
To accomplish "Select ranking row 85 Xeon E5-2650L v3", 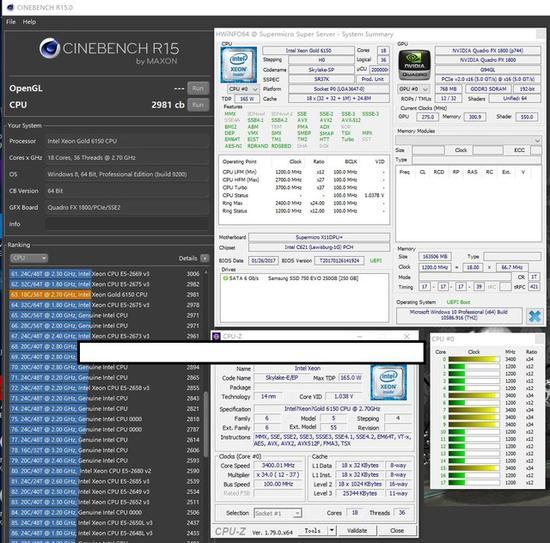I will click(x=105, y=523).
